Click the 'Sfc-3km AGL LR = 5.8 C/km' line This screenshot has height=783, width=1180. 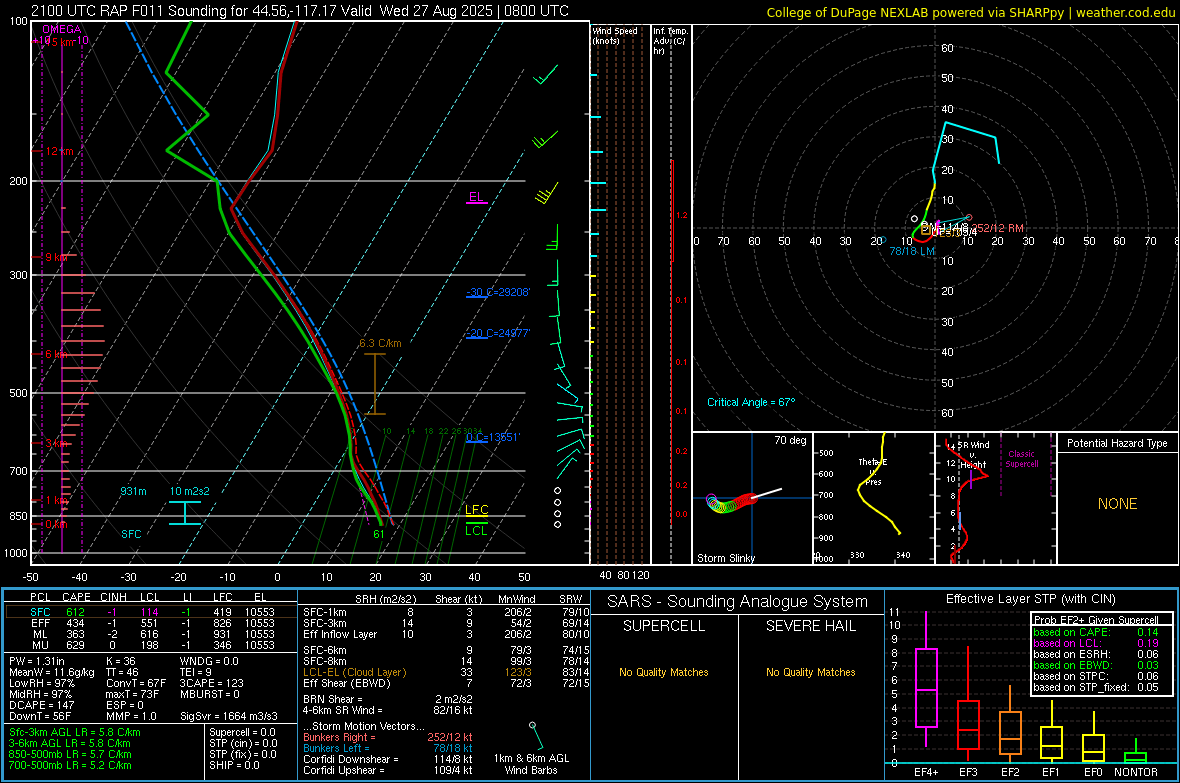point(75,732)
